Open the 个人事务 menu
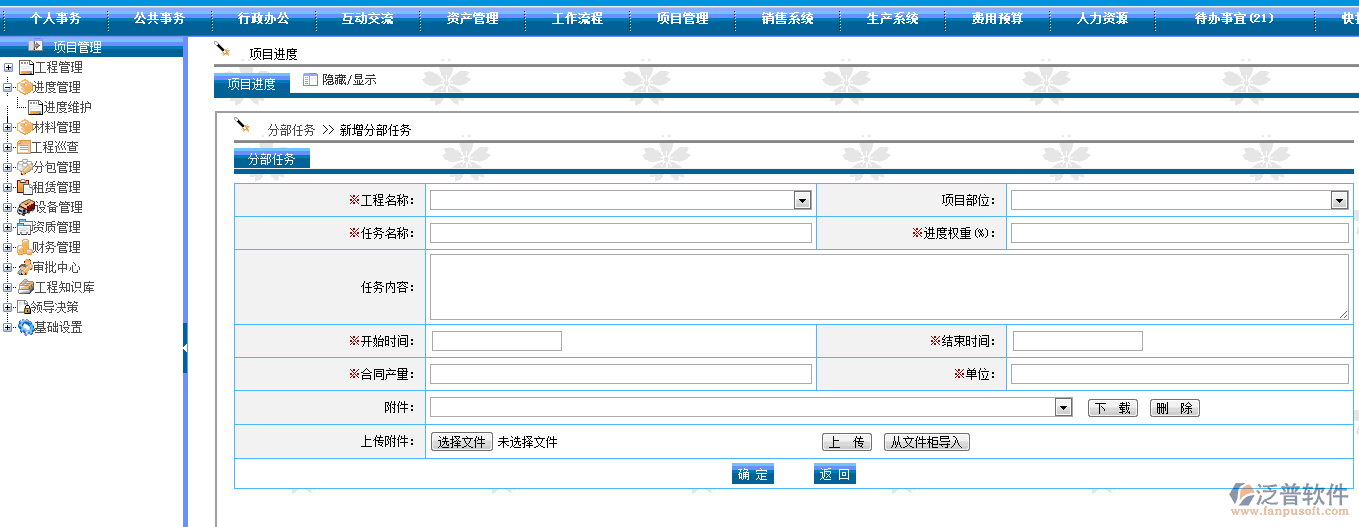The height and width of the screenshot is (527, 1359). tap(55, 19)
